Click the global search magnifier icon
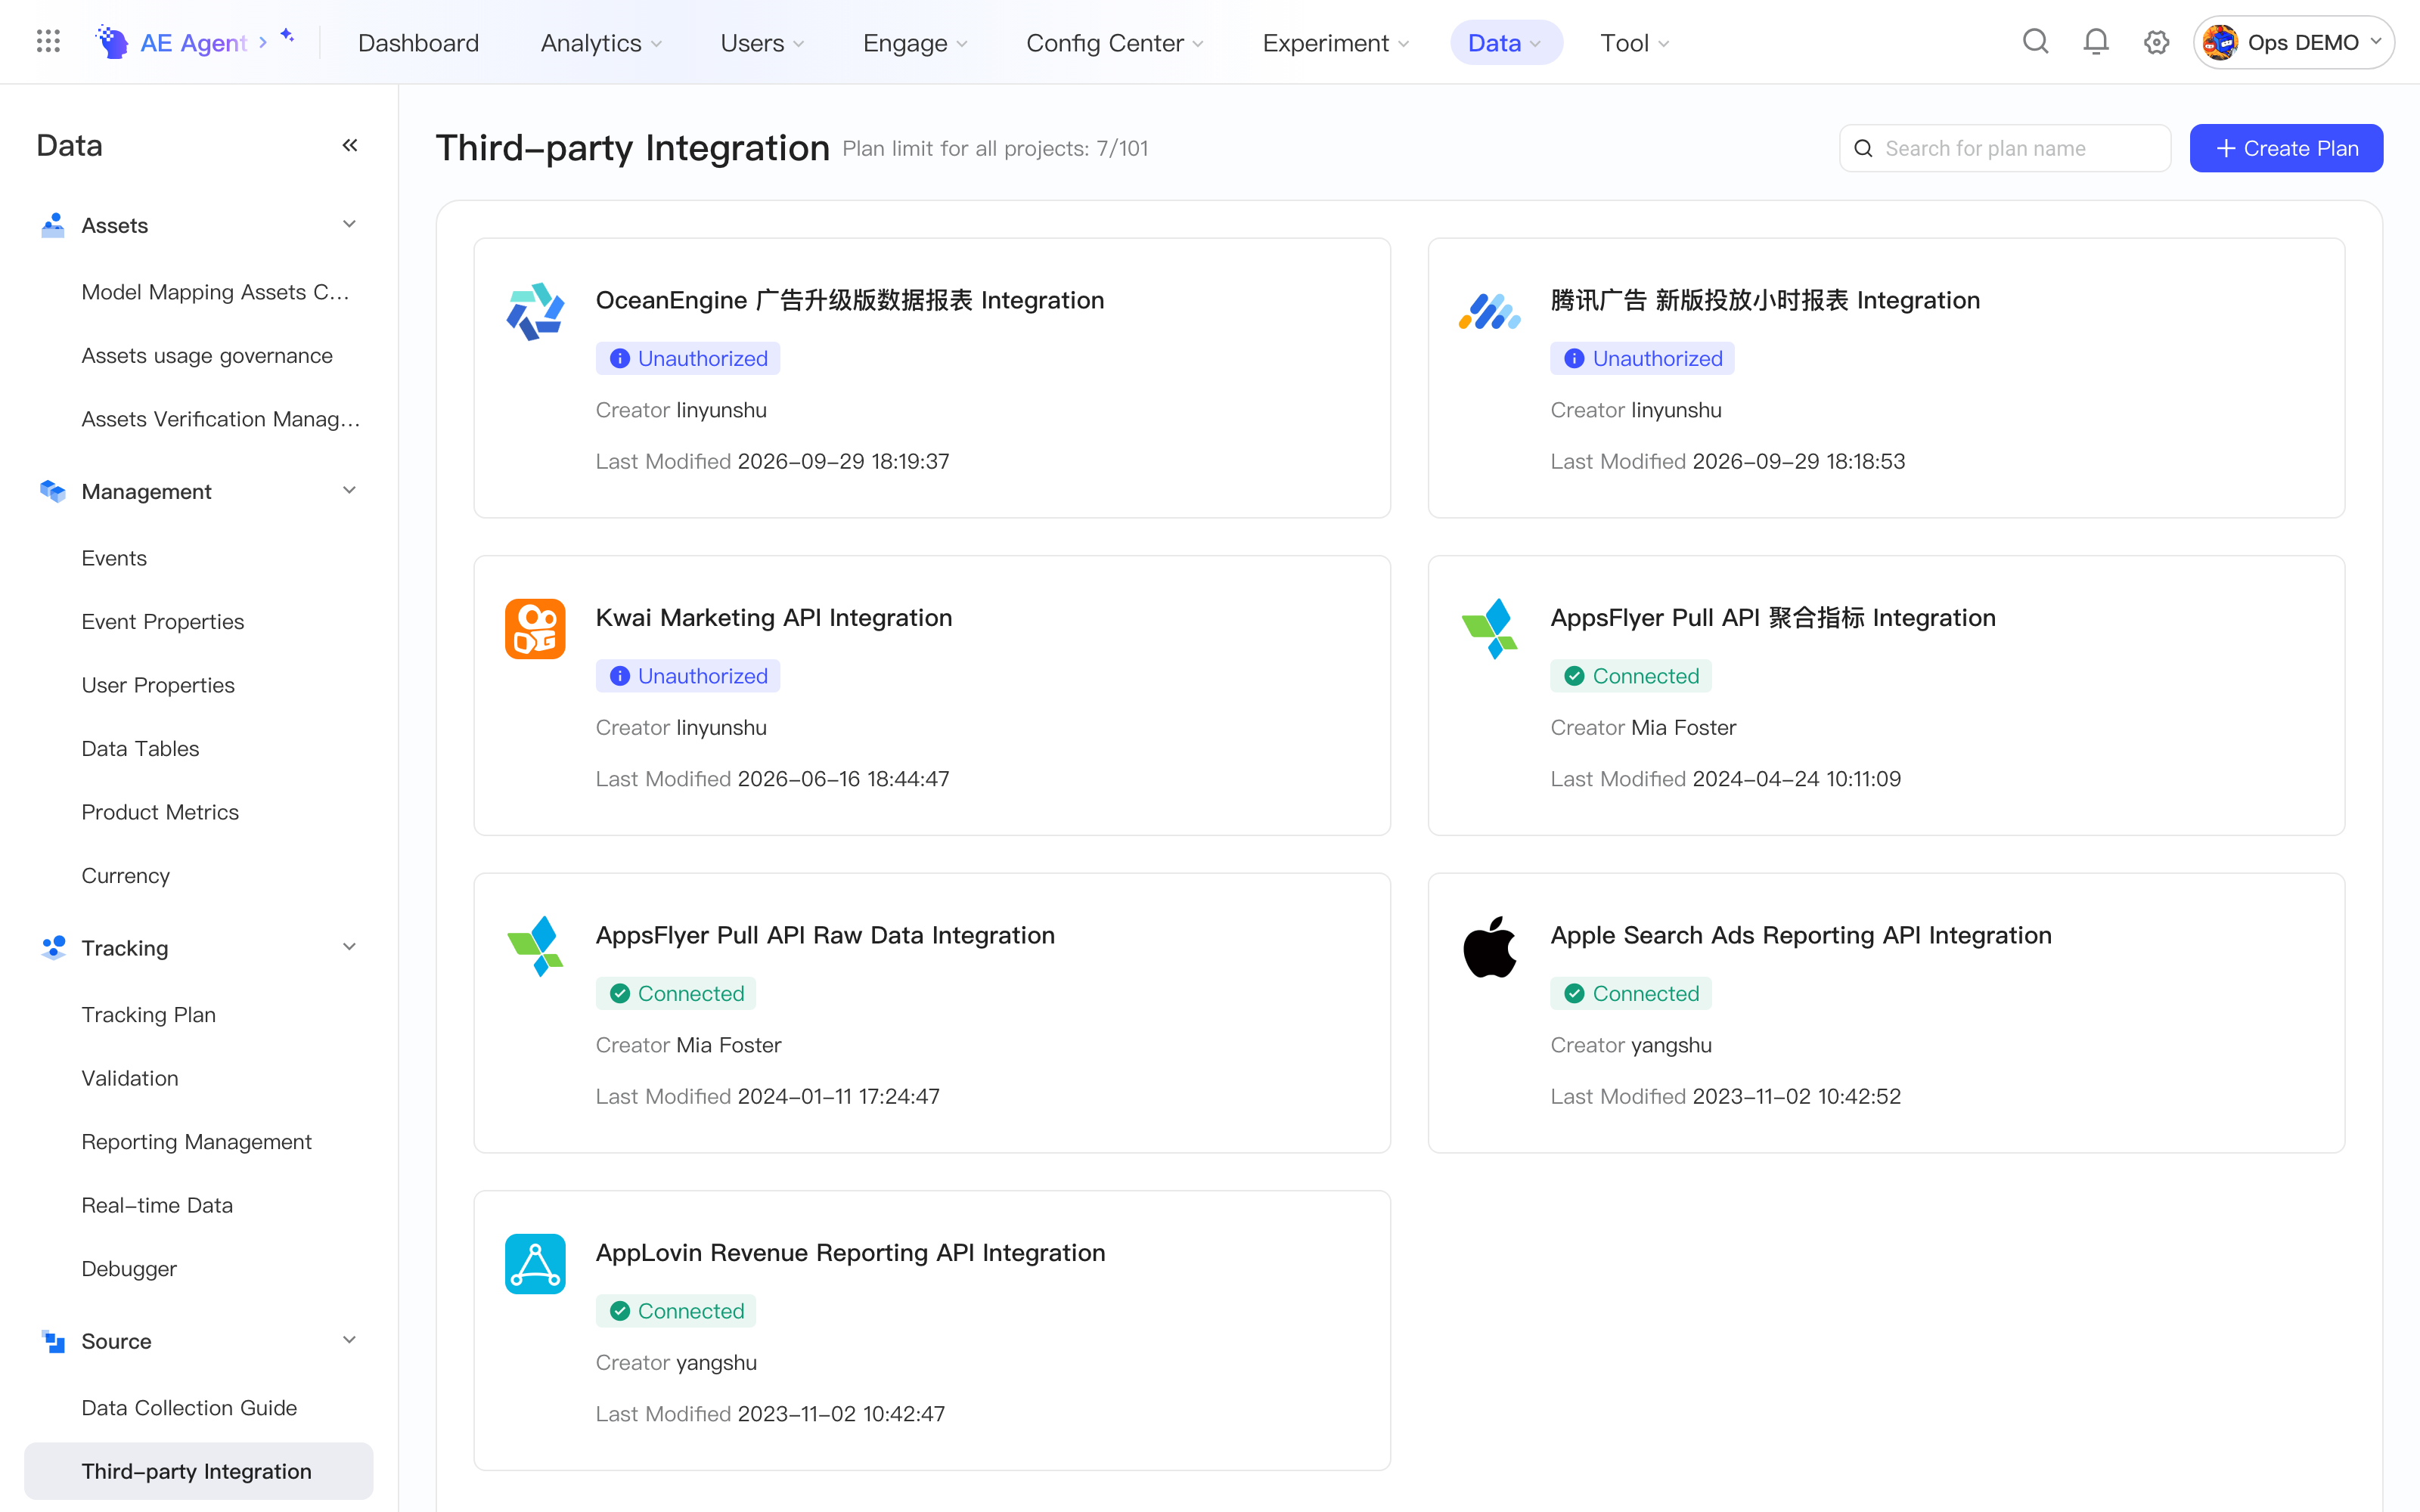2420x1512 pixels. point(2035,42)
